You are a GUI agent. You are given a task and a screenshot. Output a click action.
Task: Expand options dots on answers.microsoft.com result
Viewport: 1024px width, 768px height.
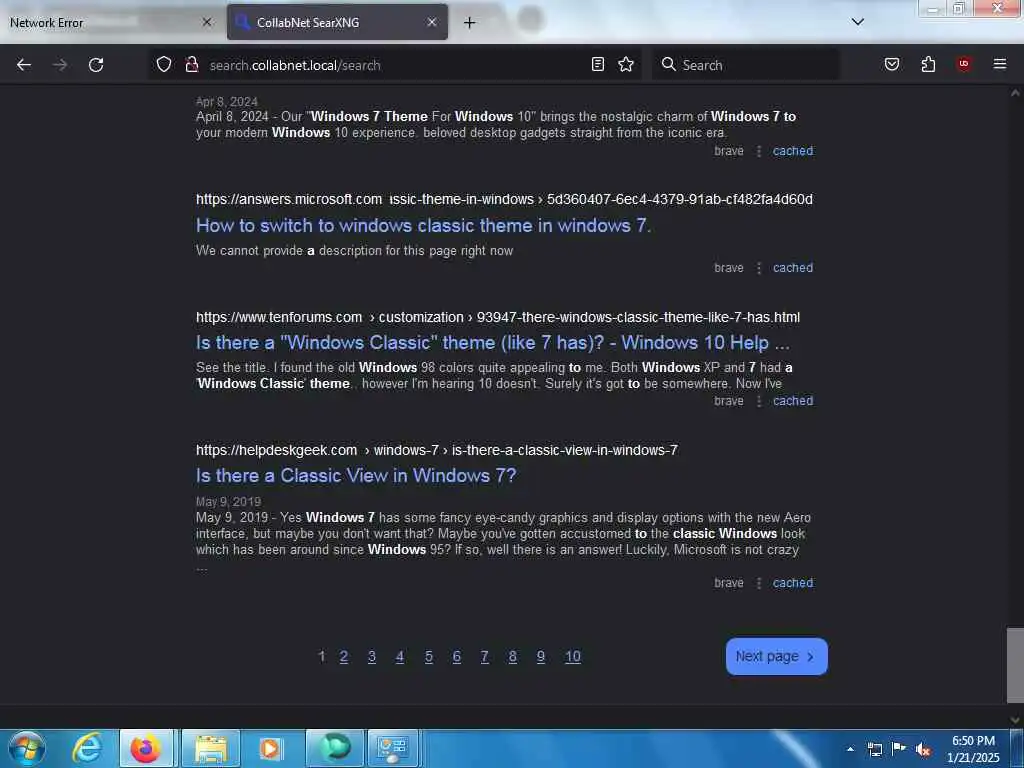[759, 268]
